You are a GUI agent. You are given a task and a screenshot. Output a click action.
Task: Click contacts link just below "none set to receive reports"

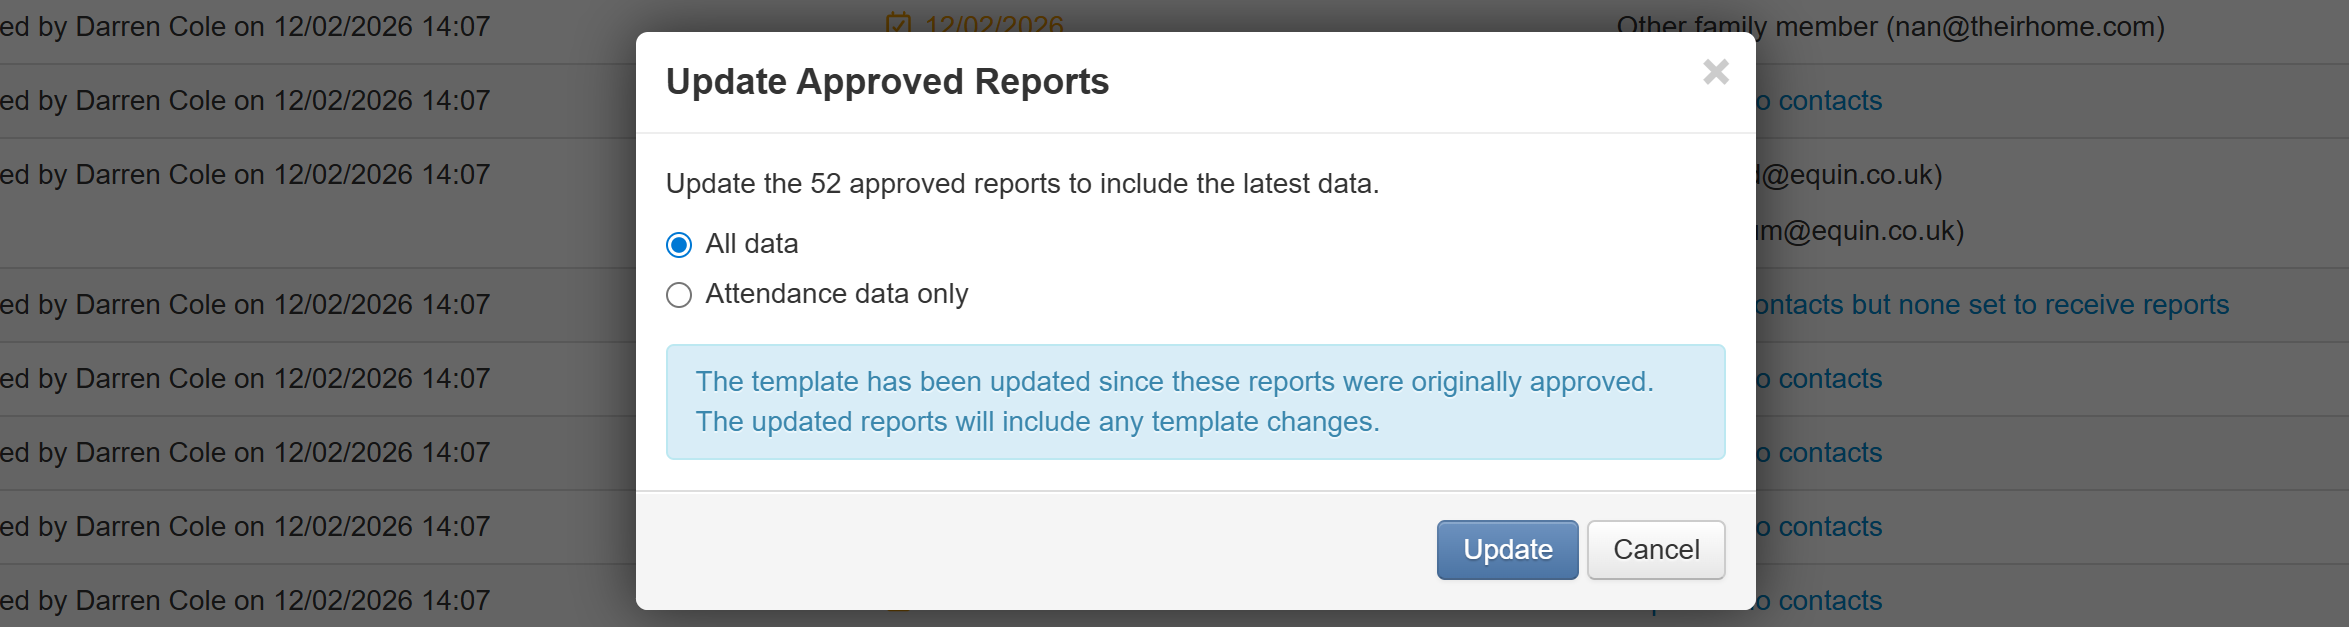pos(1820,379)
